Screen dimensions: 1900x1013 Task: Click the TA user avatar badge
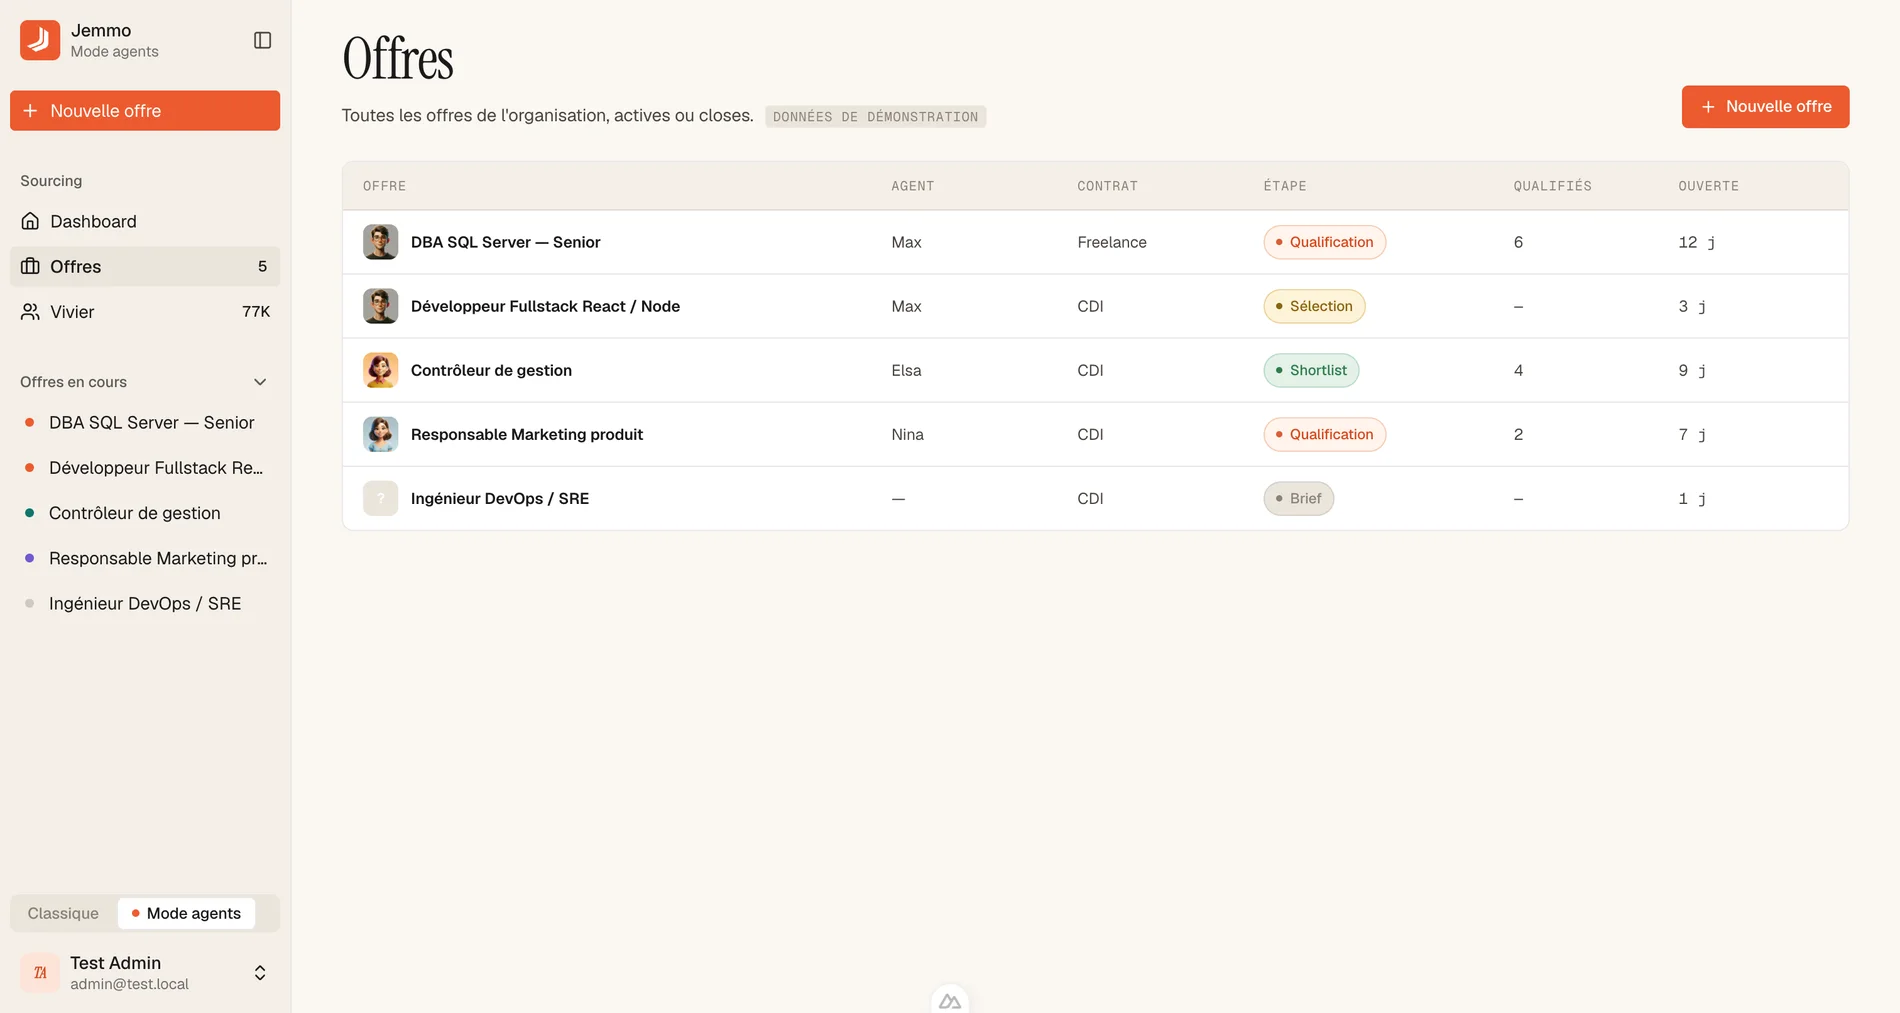(40, 972)
